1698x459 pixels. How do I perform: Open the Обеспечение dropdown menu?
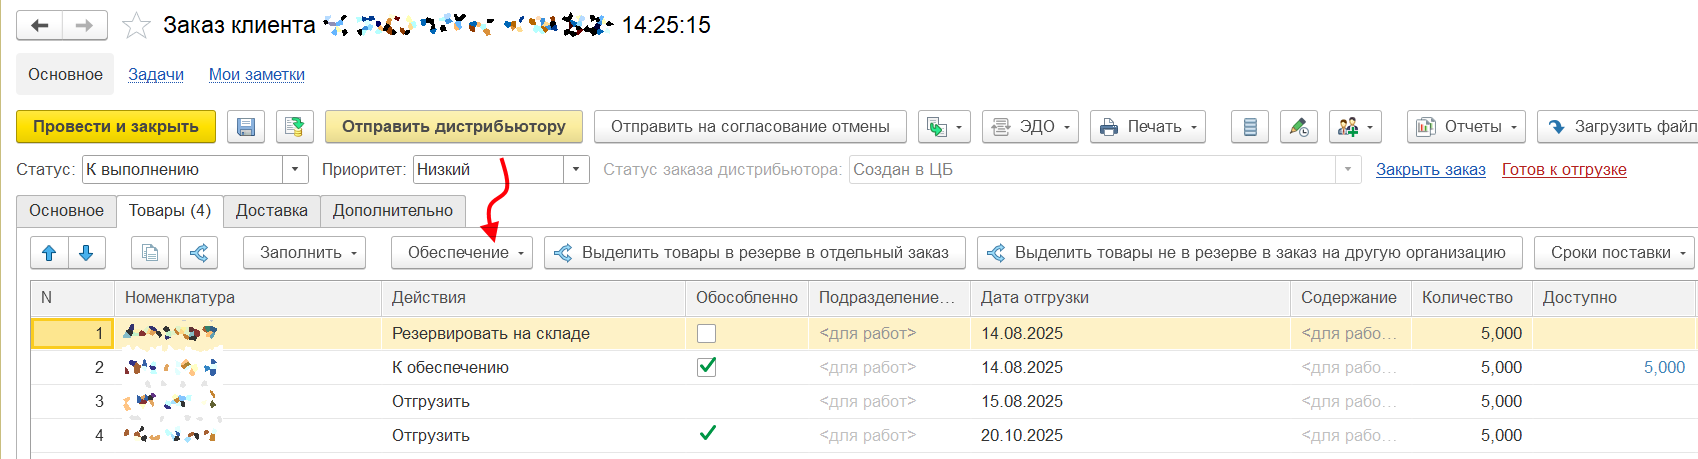click(461, 253)
